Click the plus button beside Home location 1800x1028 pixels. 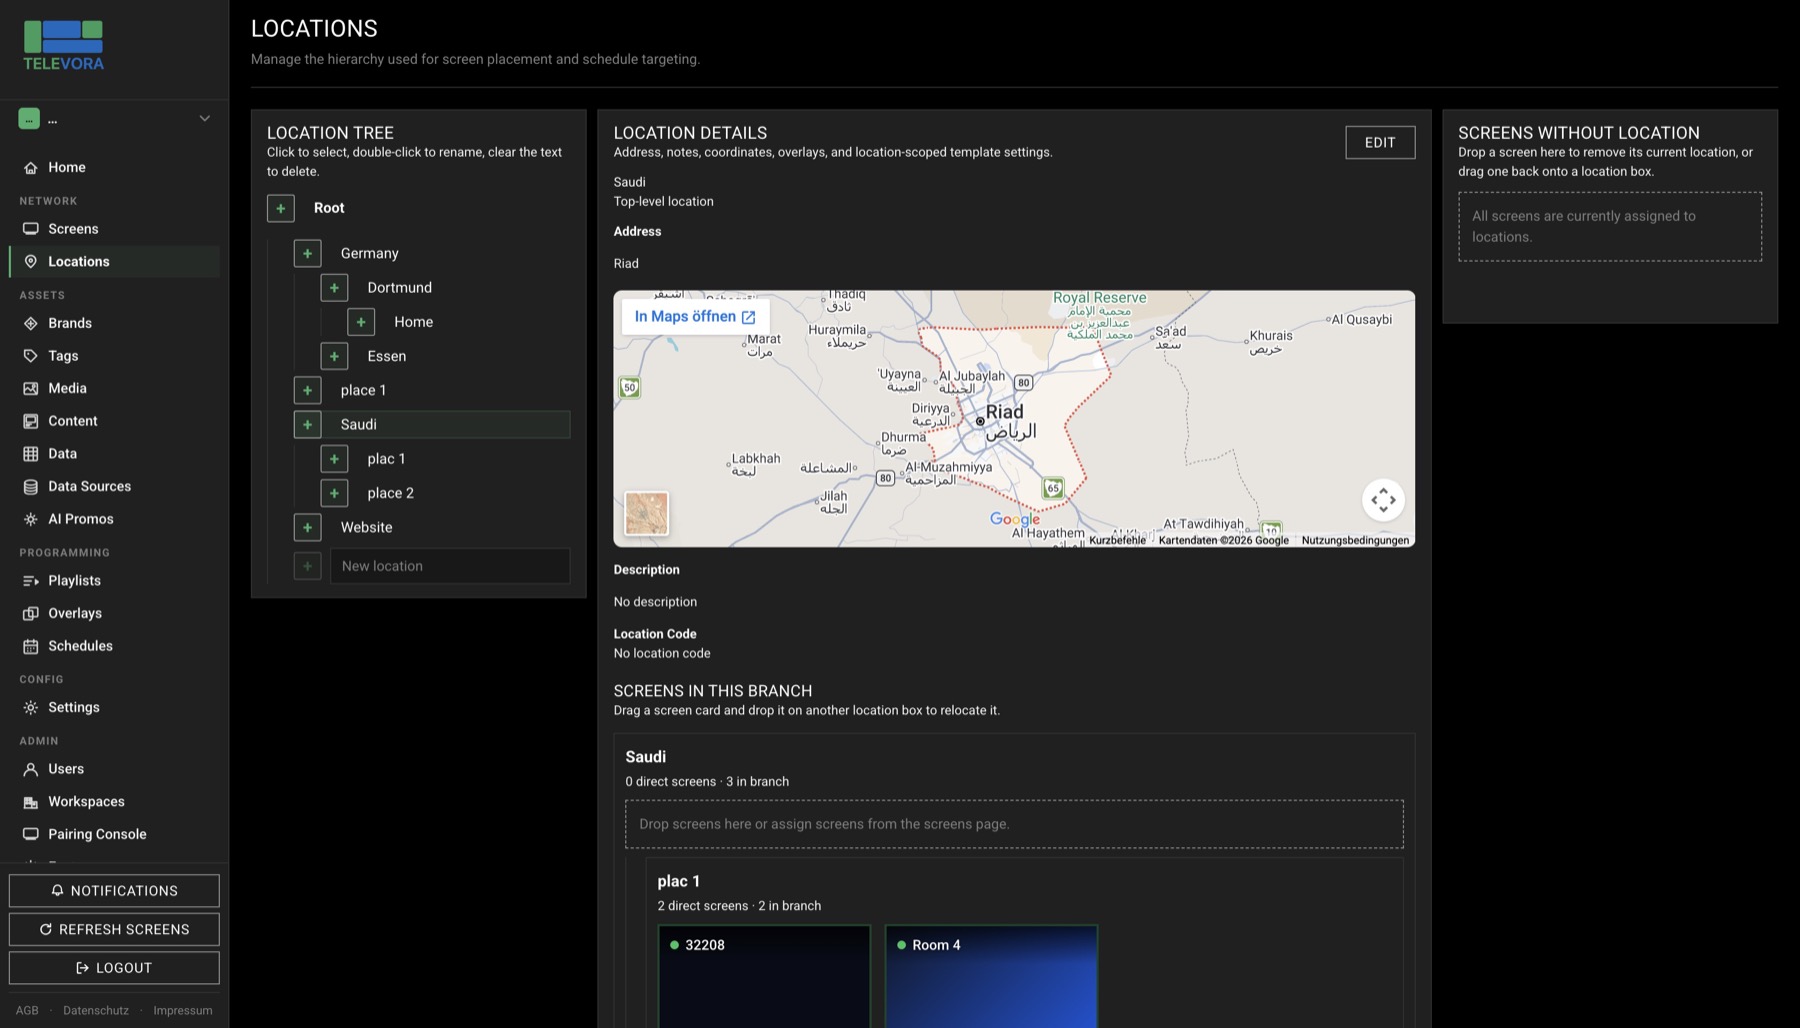coord(361,322)
